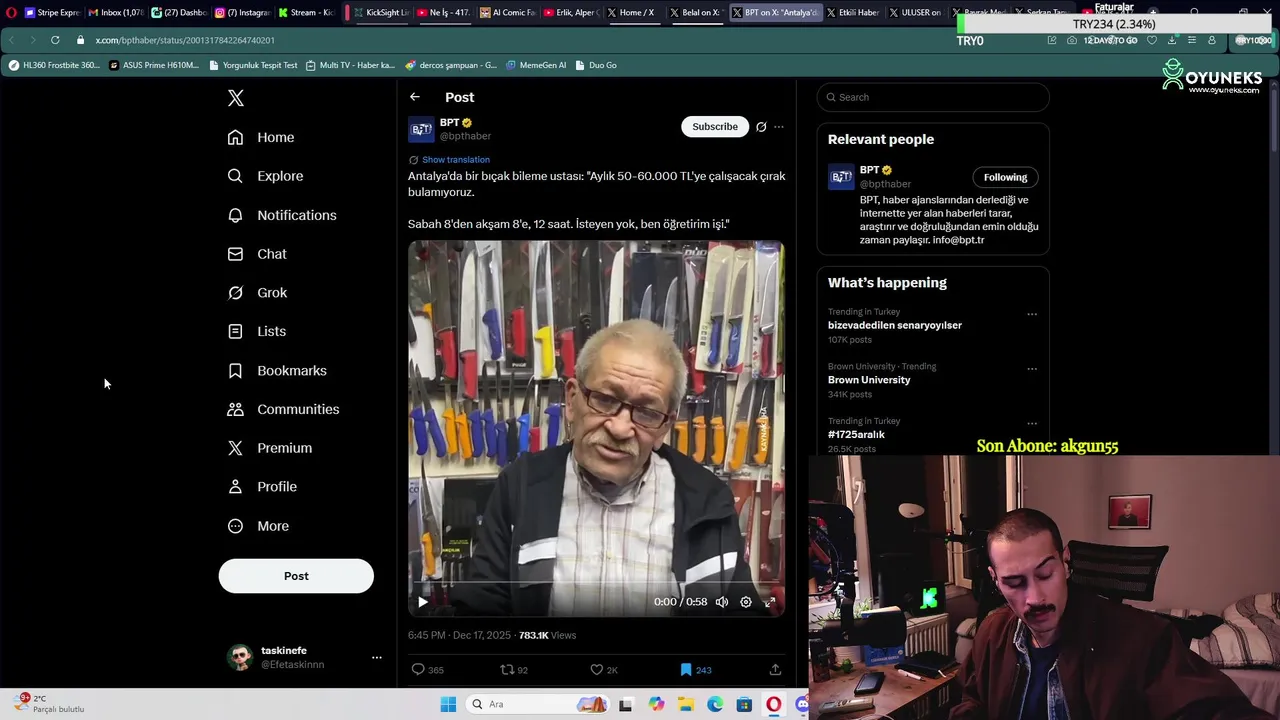The image size is (1280, 720).
Task: Click the taskinefe profile avatar
Action: pyautogui.click(x=240, y=657)
